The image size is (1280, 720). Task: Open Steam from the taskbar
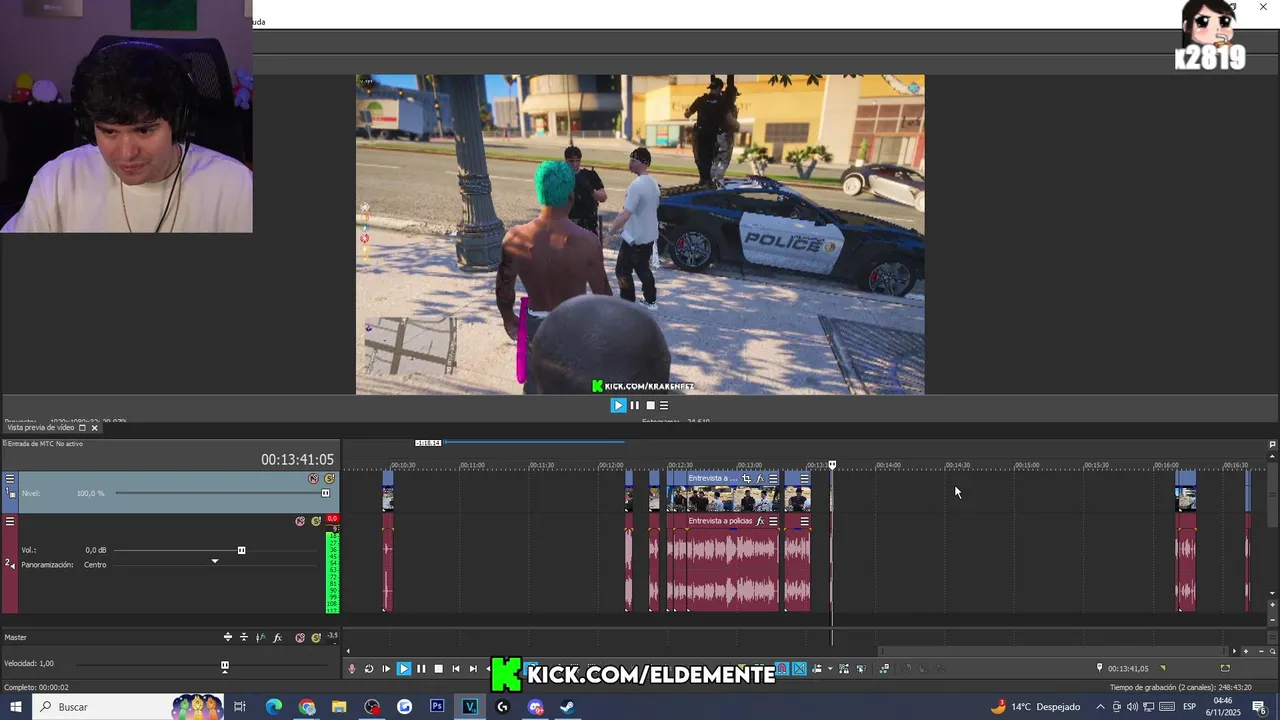(567, 707)
